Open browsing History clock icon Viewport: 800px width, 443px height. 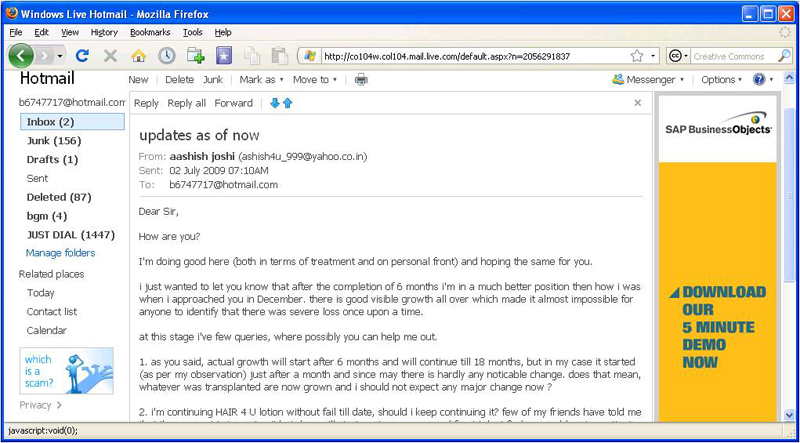[166, 56]
